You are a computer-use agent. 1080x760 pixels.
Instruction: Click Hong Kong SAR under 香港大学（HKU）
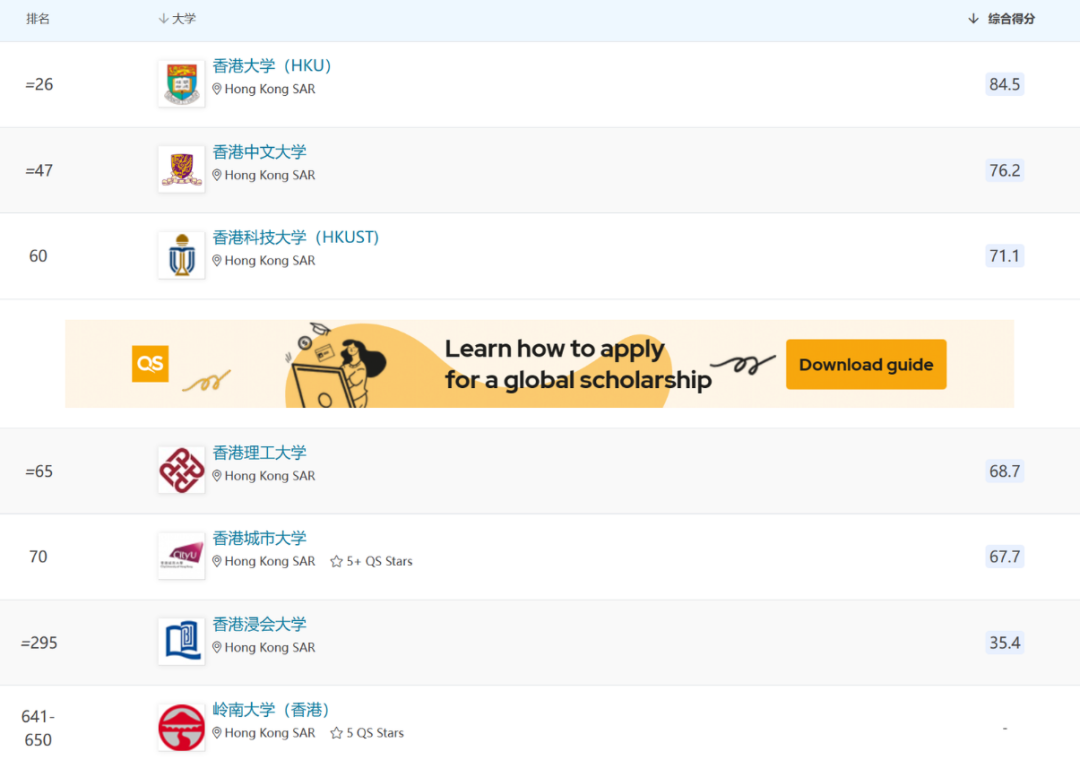click(270, 89)
